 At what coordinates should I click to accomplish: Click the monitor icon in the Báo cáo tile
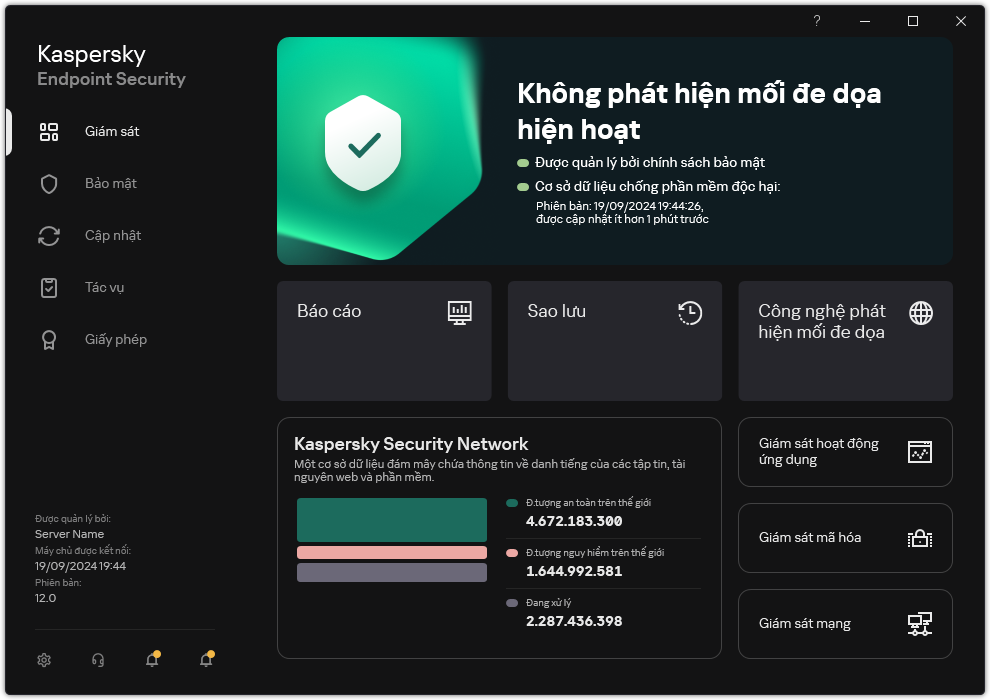pyautogui.click(x=459, y=313)
